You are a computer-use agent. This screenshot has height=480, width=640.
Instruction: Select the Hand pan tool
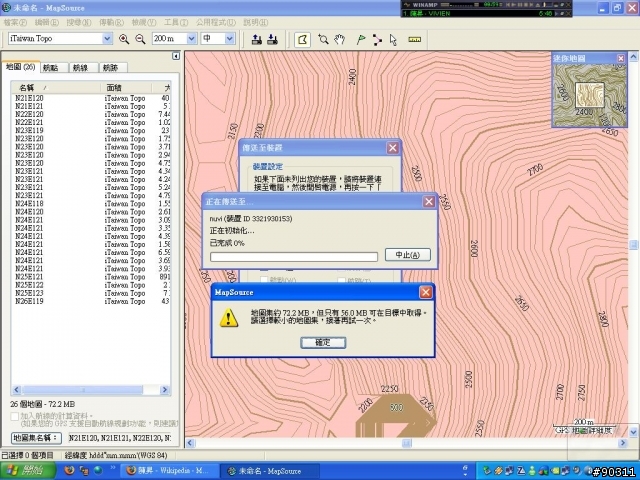[340, 40]
